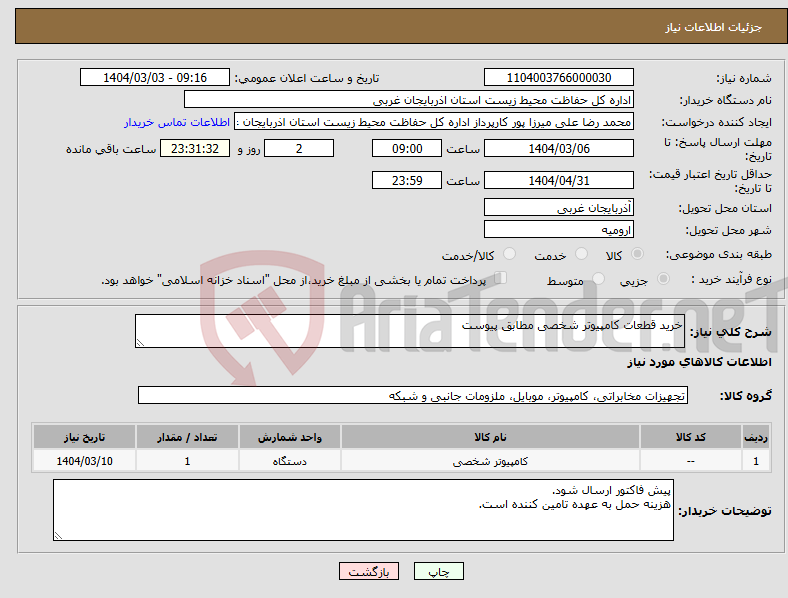Screen dimensions: 788x598
Task: Select the خدمت radio button
Action: pos(581,254)
